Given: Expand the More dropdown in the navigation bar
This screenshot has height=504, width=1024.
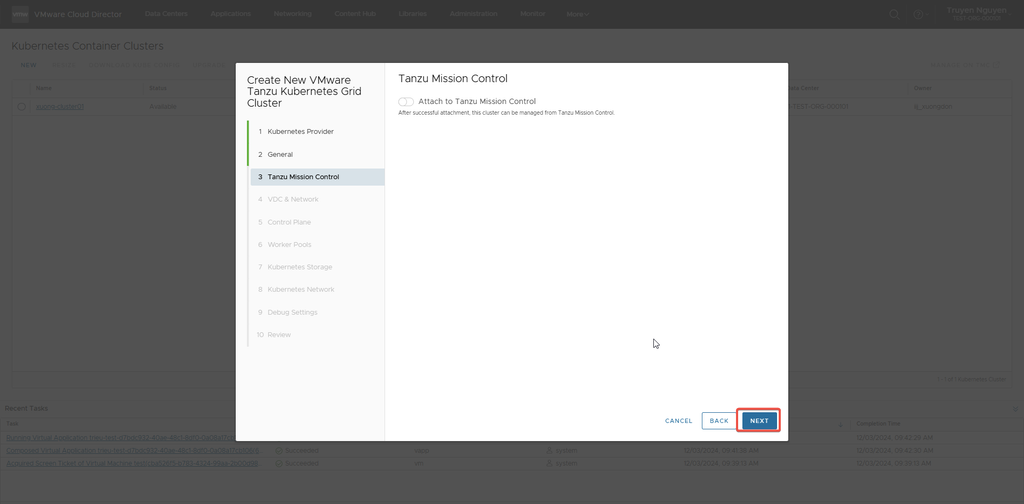Looking at the screenshot, I should click(x=578, y=14).
